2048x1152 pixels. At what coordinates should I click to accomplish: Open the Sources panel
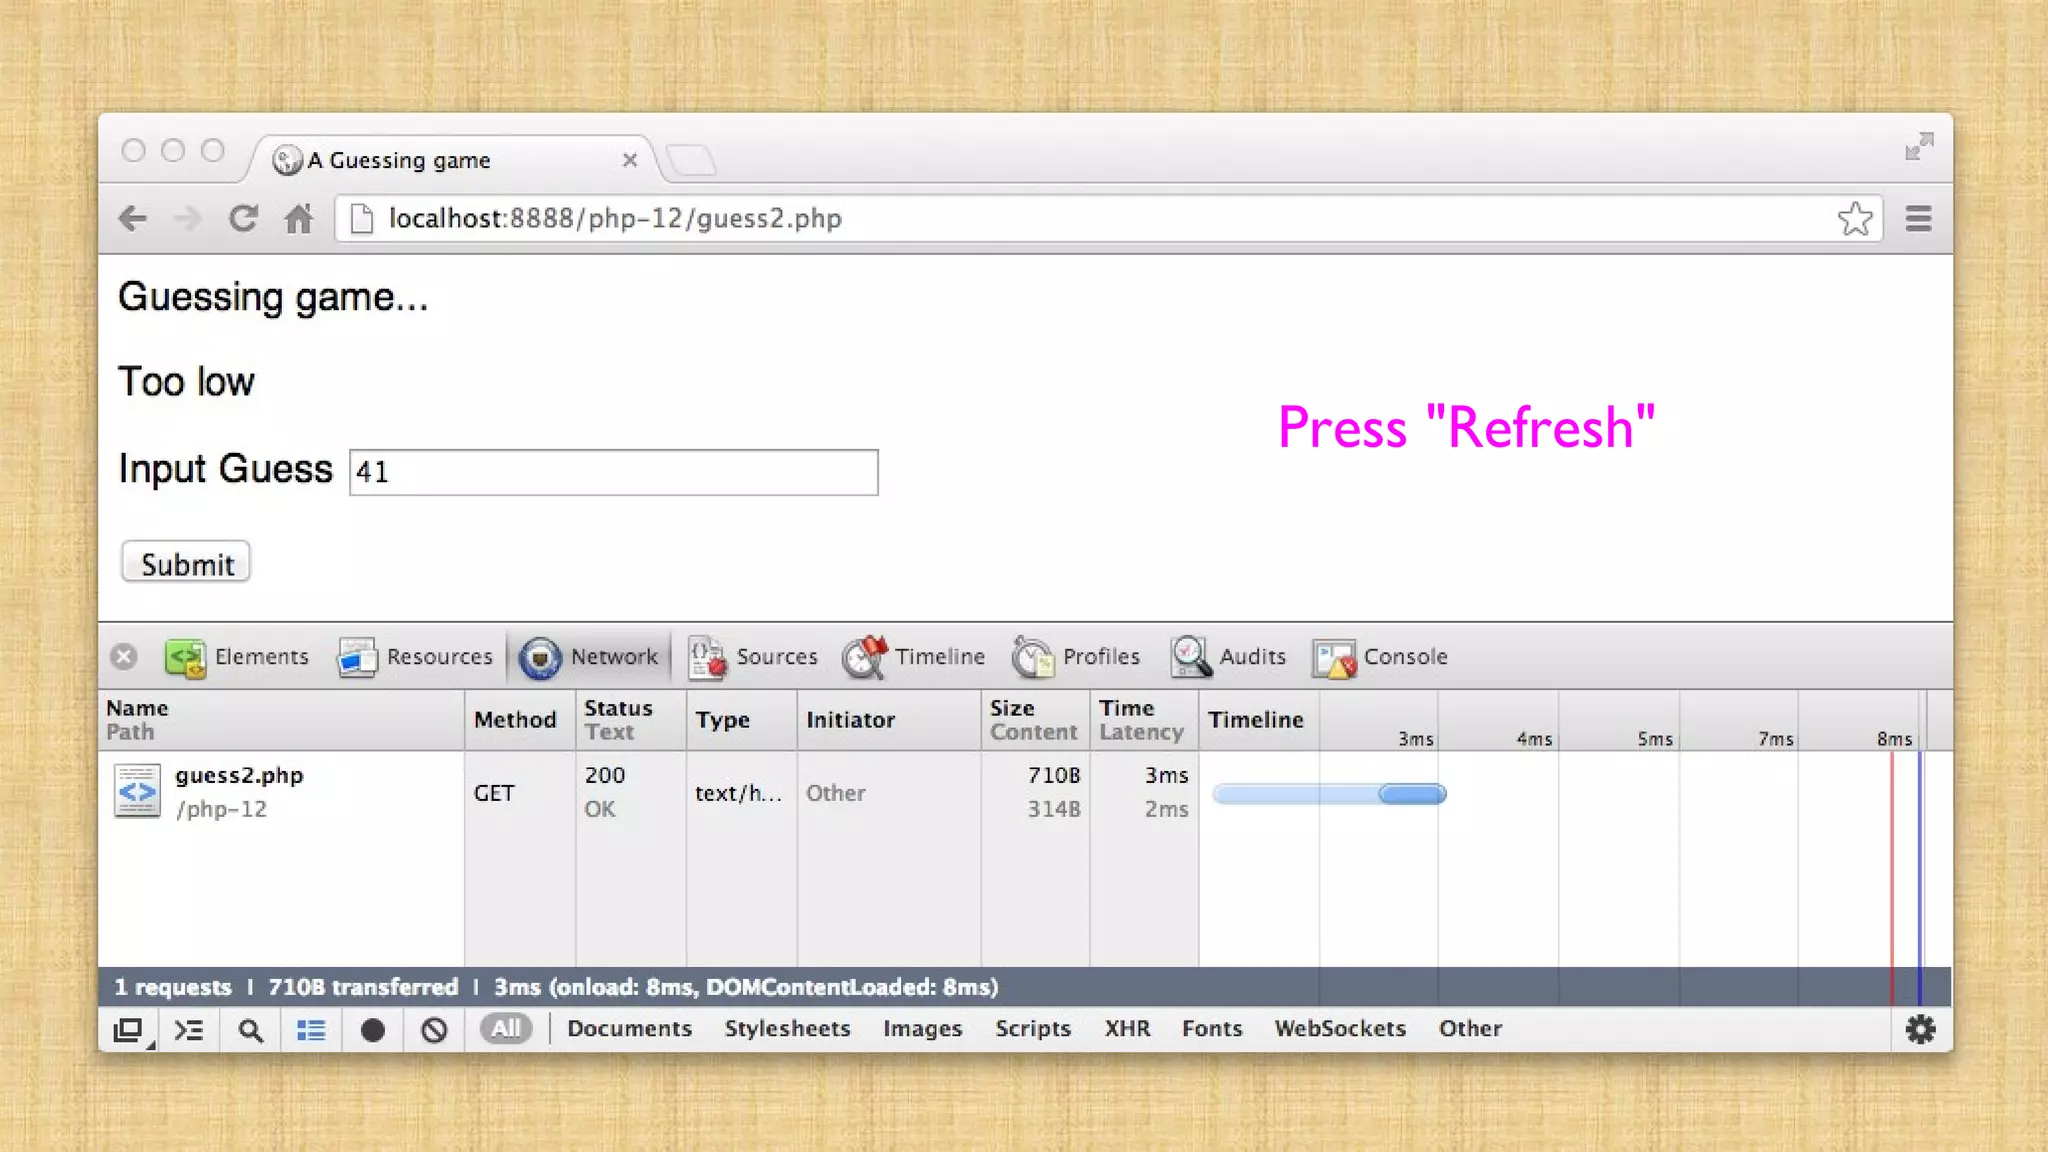[x=752, y=657]
